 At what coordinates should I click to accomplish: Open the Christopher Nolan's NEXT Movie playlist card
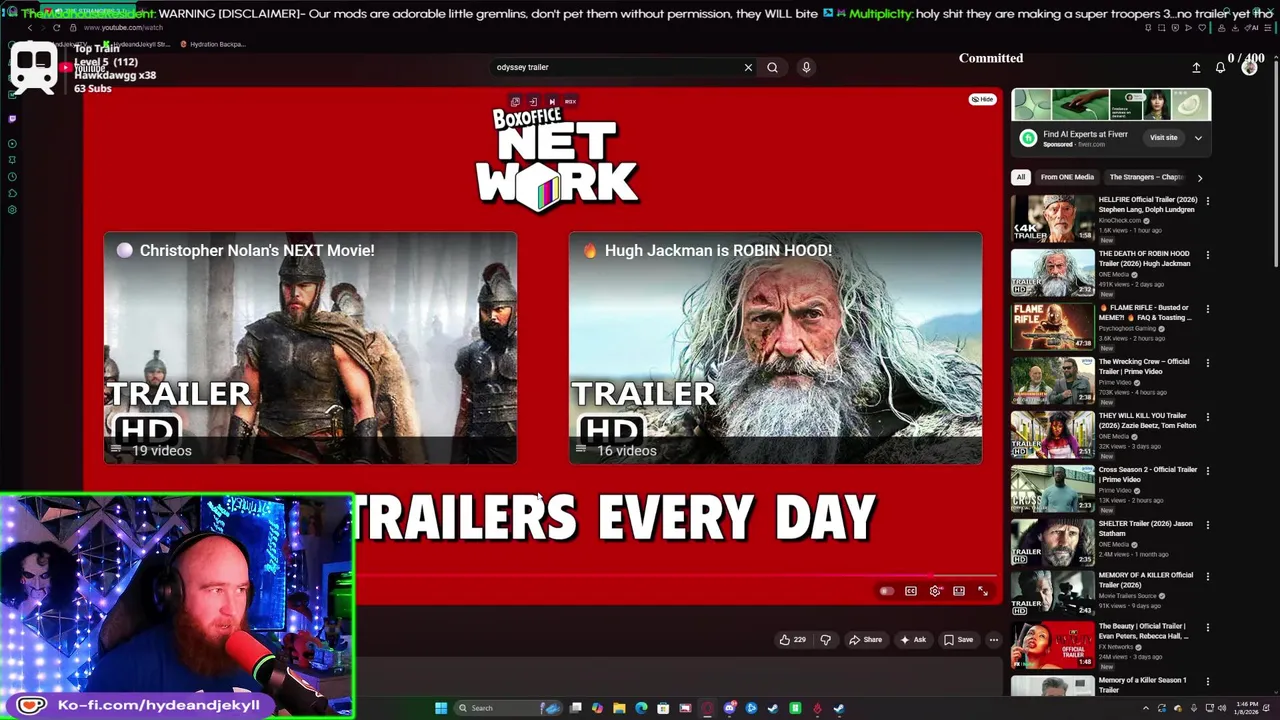[310, 348]
